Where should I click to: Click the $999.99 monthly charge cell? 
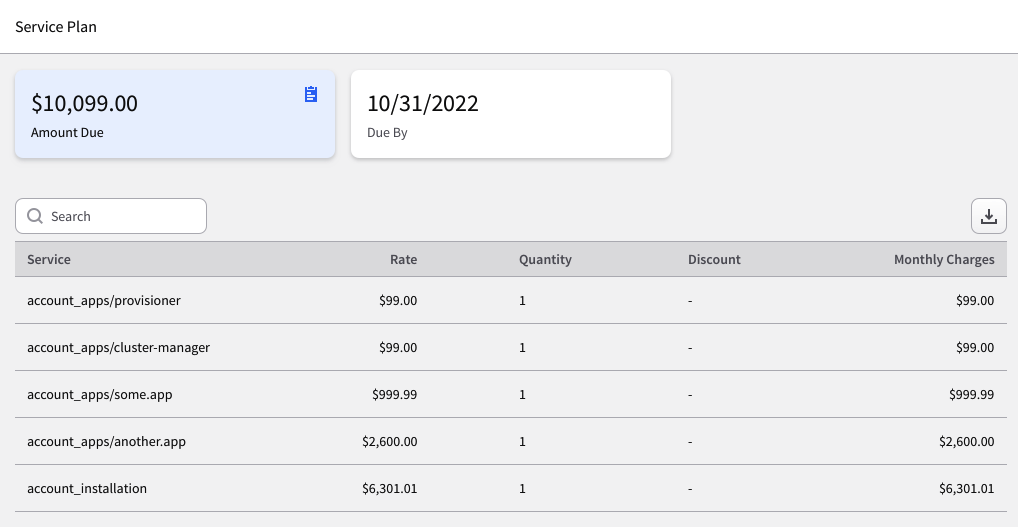click(971, 395)
